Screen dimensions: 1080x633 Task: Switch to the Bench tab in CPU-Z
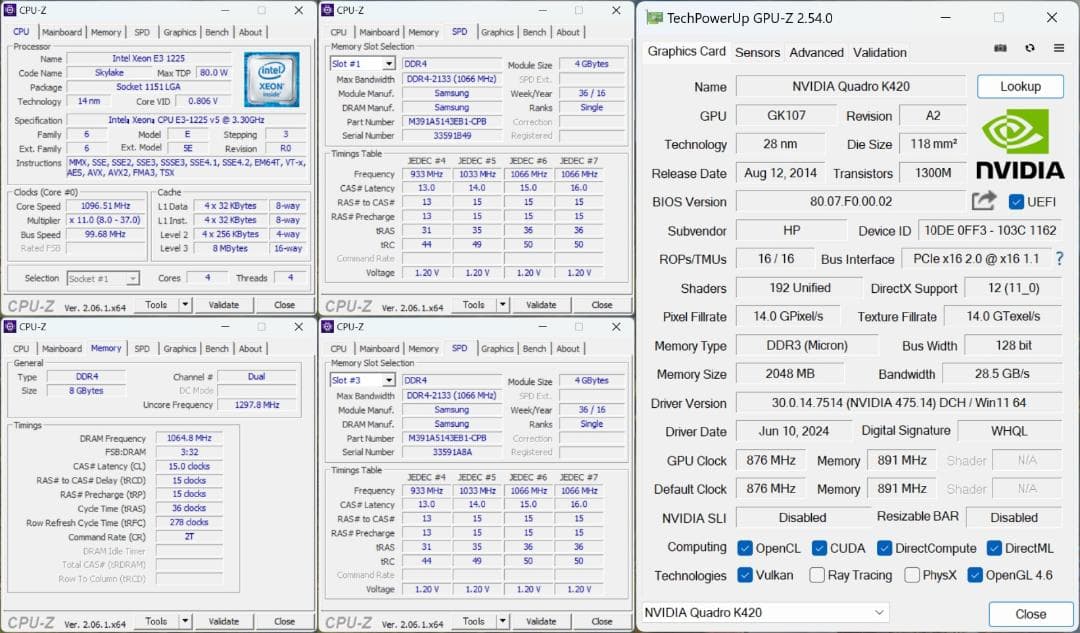(x=217, y=31)
